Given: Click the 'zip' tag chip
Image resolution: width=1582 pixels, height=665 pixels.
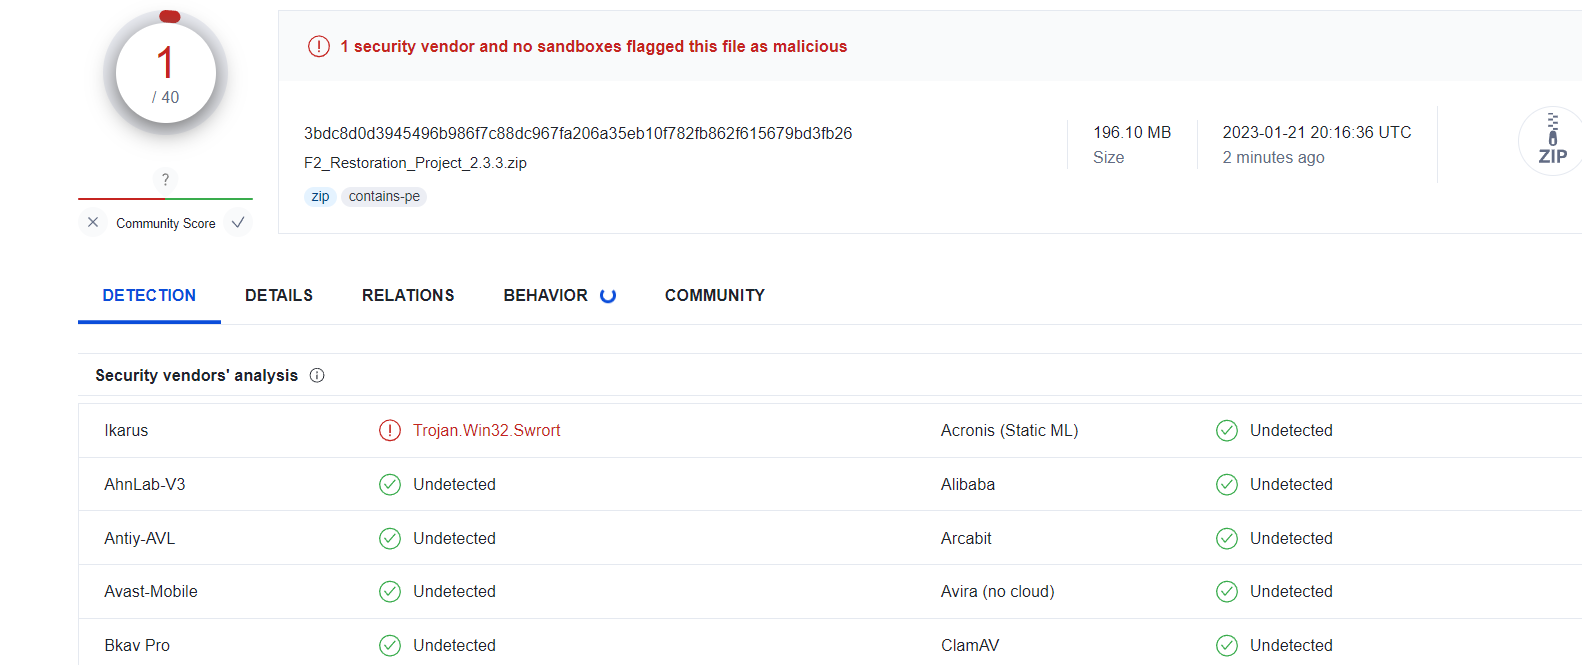Looking at the screenshot, I should coord(320,197).
